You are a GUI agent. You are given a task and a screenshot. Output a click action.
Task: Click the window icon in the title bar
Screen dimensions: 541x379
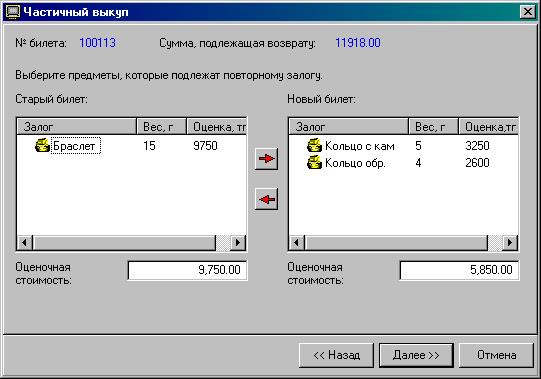click(13, 12)
